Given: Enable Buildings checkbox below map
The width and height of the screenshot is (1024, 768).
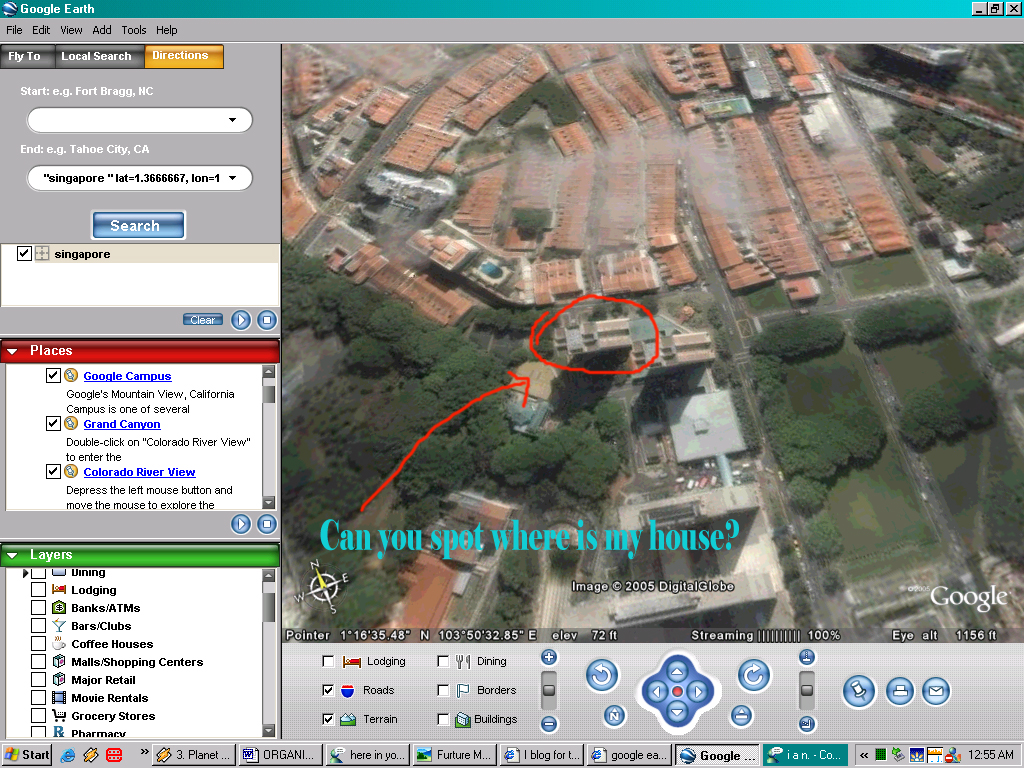Looking at the screenshot, I should (x=443, y=719).
